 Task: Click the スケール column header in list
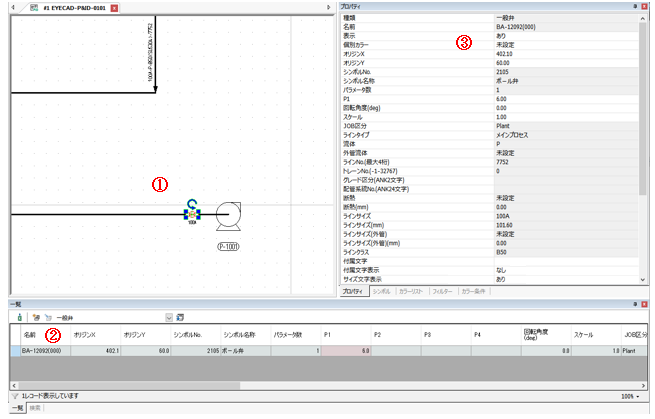pos(596,335)
